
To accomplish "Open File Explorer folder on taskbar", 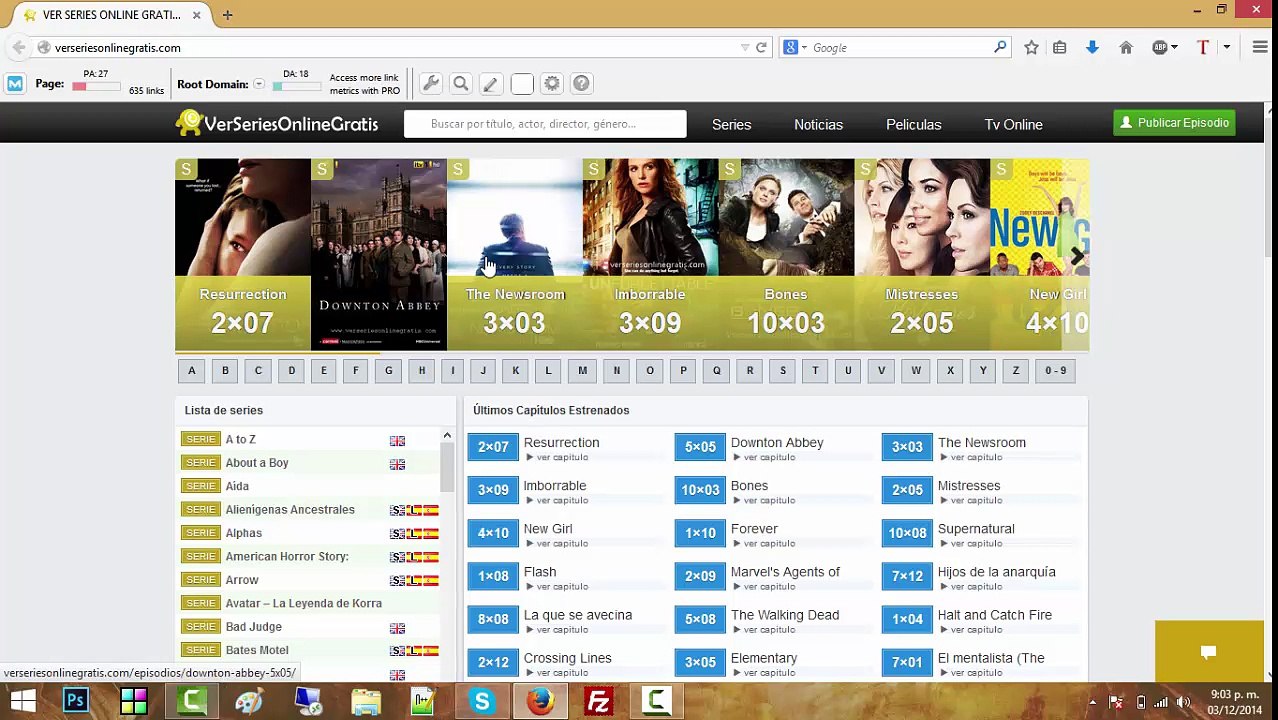I will pos(366,701).
